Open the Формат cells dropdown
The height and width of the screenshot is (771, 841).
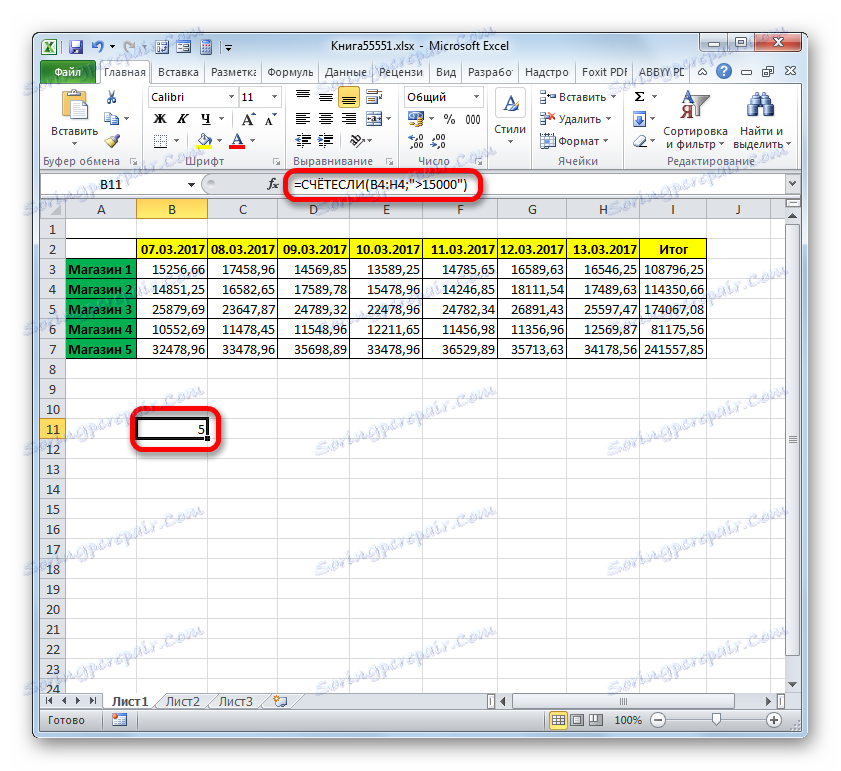click(574, 141)
